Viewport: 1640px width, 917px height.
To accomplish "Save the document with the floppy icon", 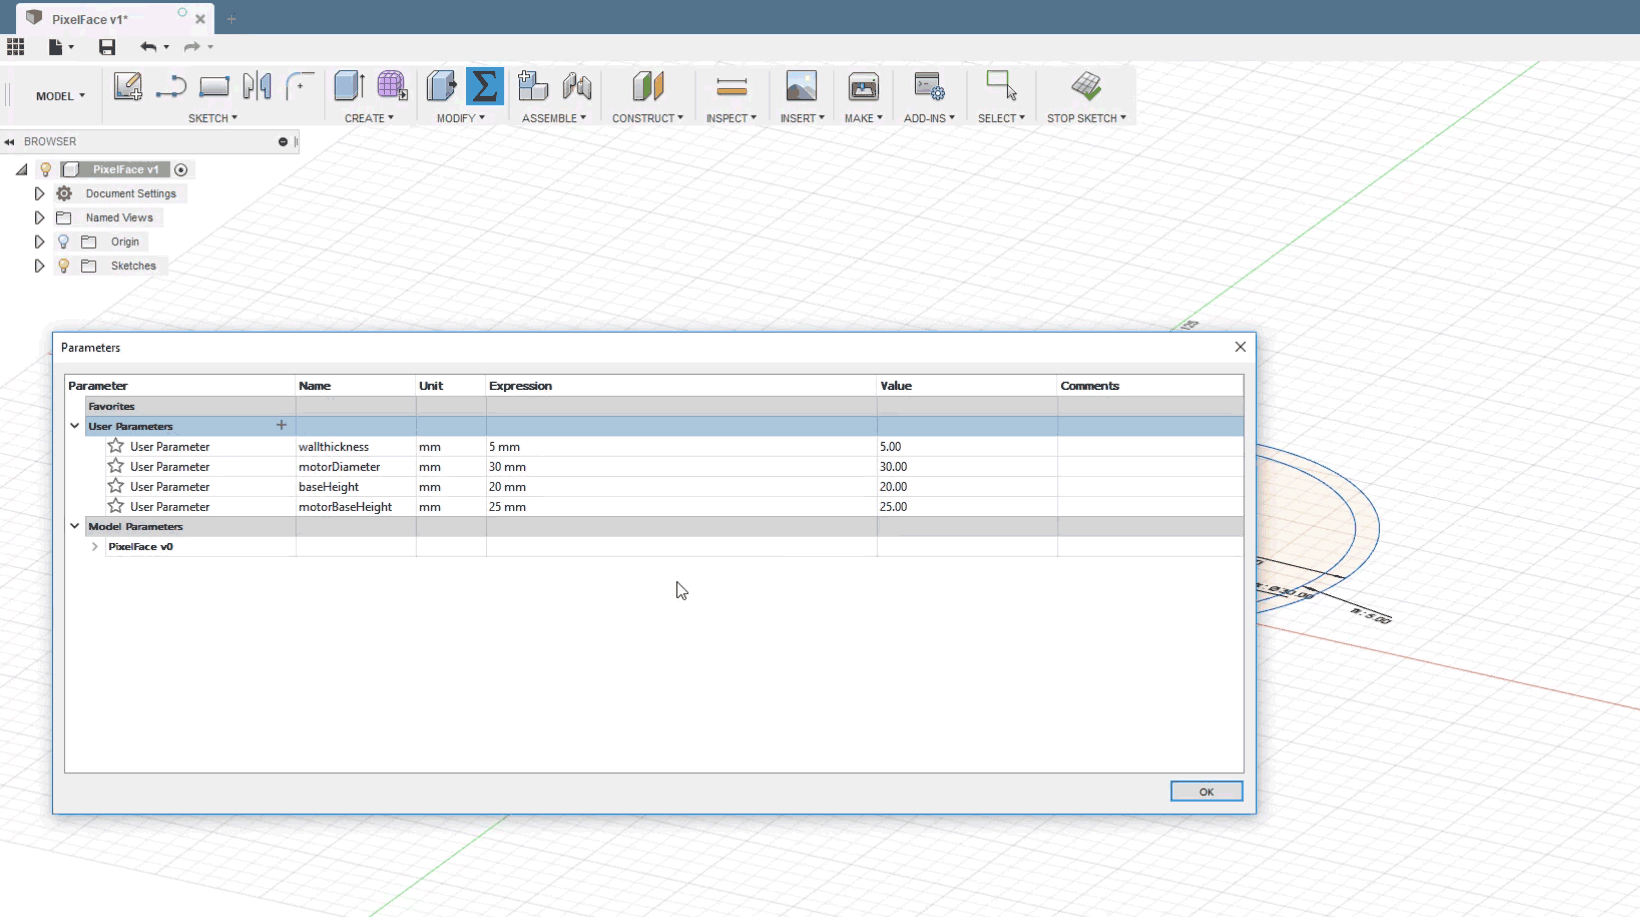I will [x=107, y=47].
